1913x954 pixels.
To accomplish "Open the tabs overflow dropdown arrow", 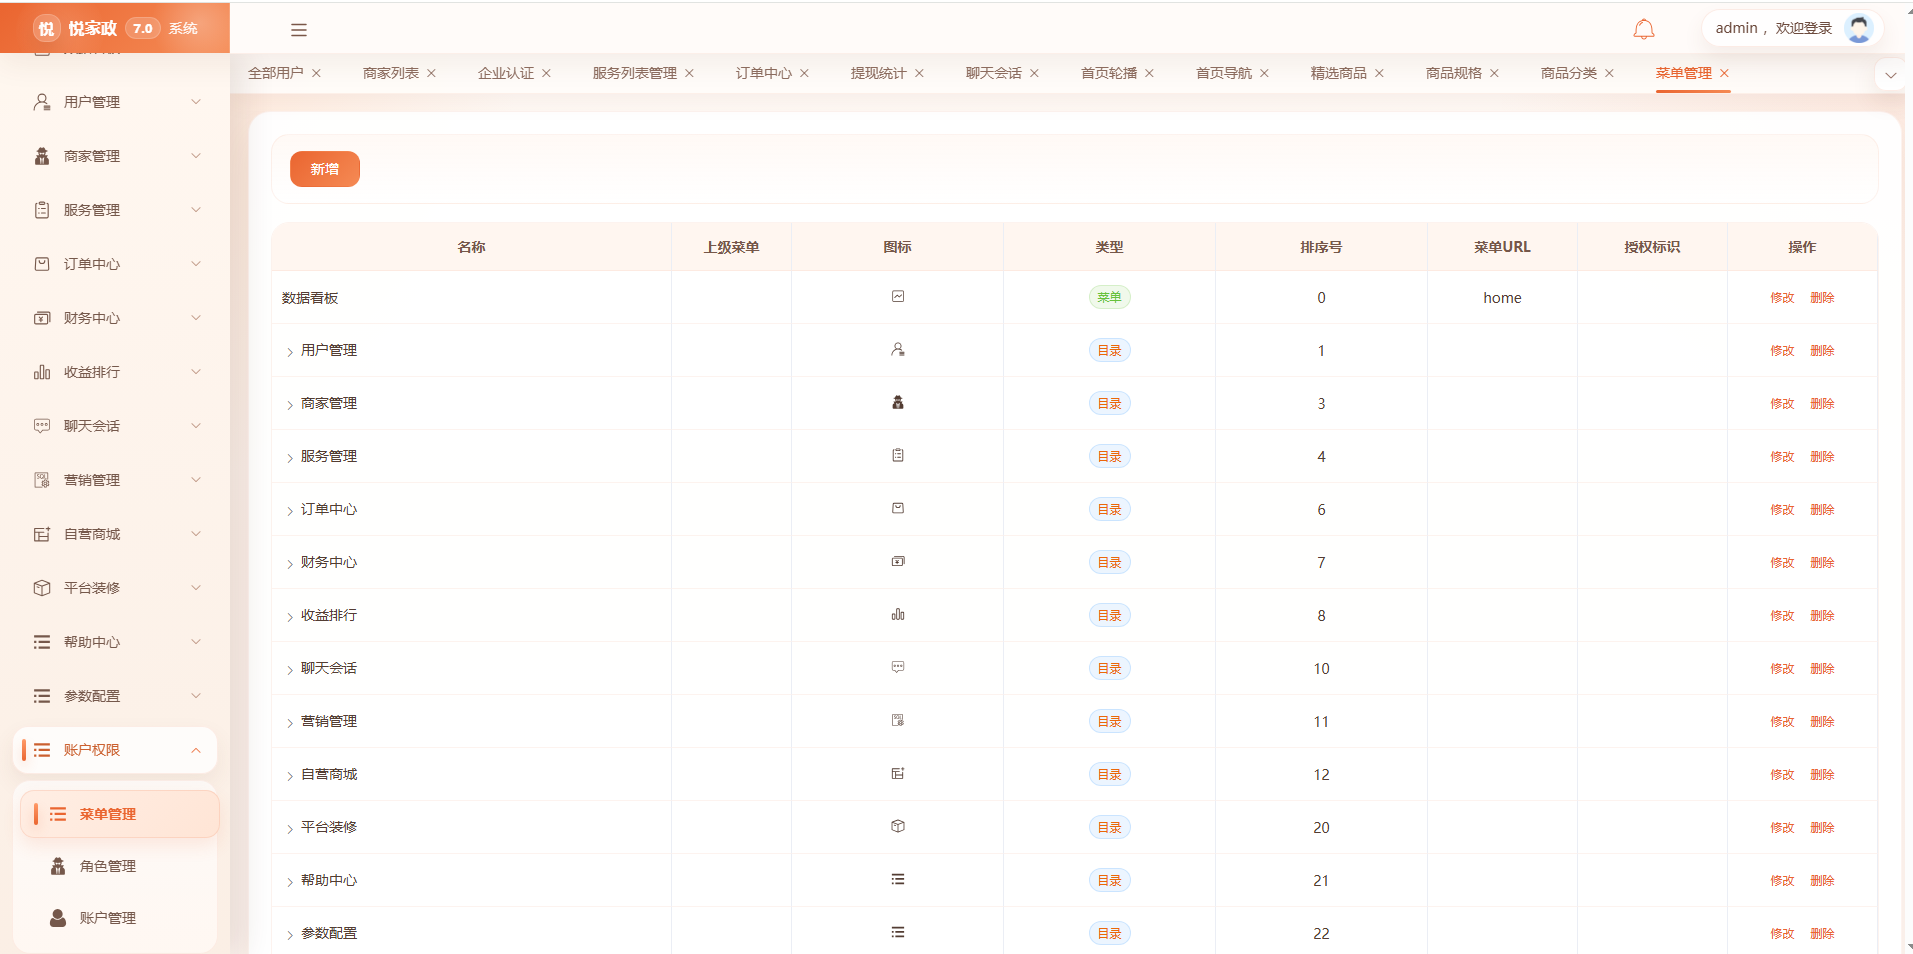I will pyautogui.click(x=1890, y=75).
